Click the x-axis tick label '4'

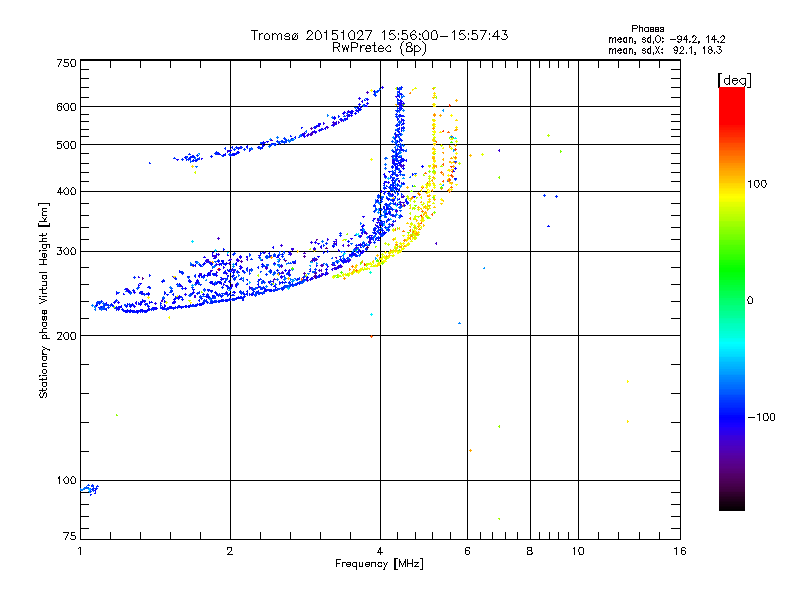coord(380,551)
